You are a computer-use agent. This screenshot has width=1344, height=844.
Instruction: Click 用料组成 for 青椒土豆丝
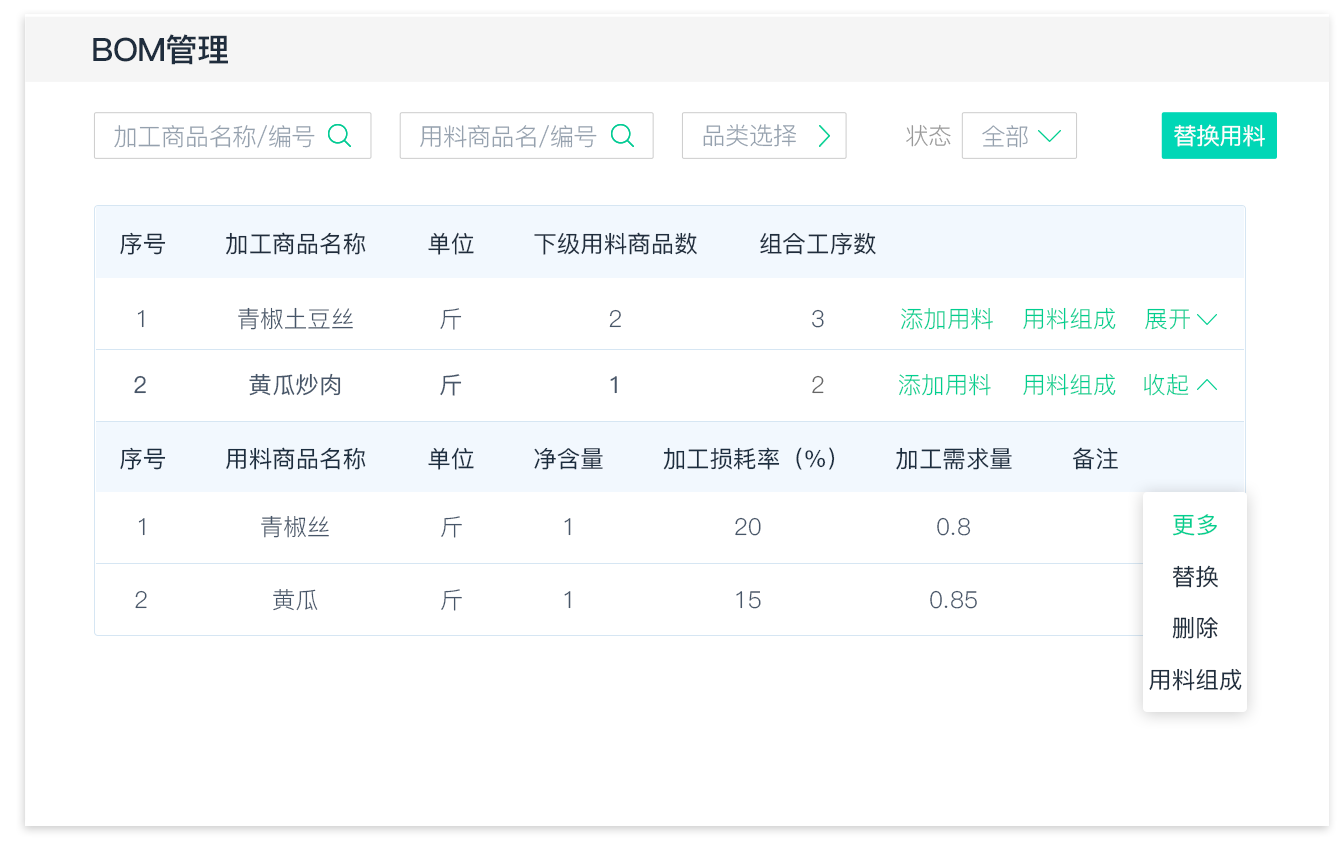click(1068, 319)
